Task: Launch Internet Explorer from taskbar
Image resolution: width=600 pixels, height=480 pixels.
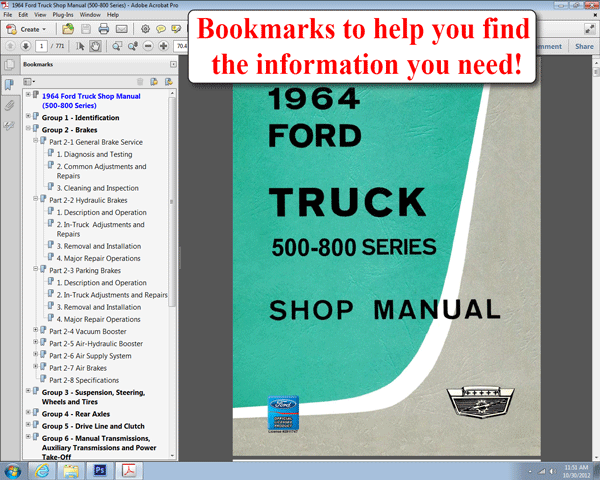Action: [x=42, y=471]
